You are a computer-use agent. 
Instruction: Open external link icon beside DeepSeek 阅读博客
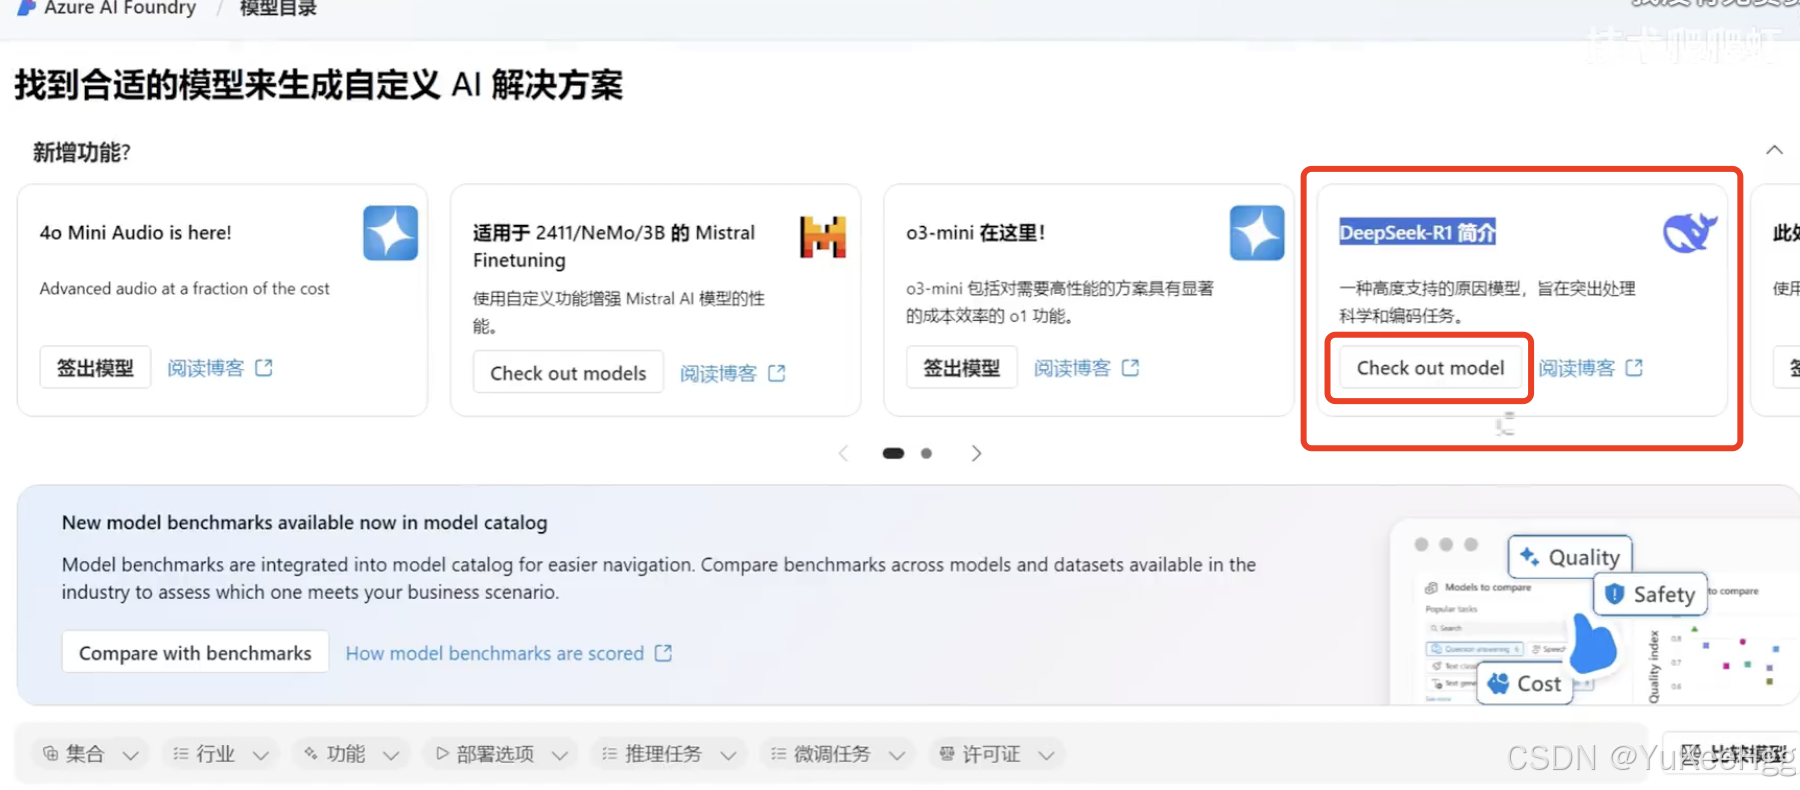click(x=1634, y=368)
